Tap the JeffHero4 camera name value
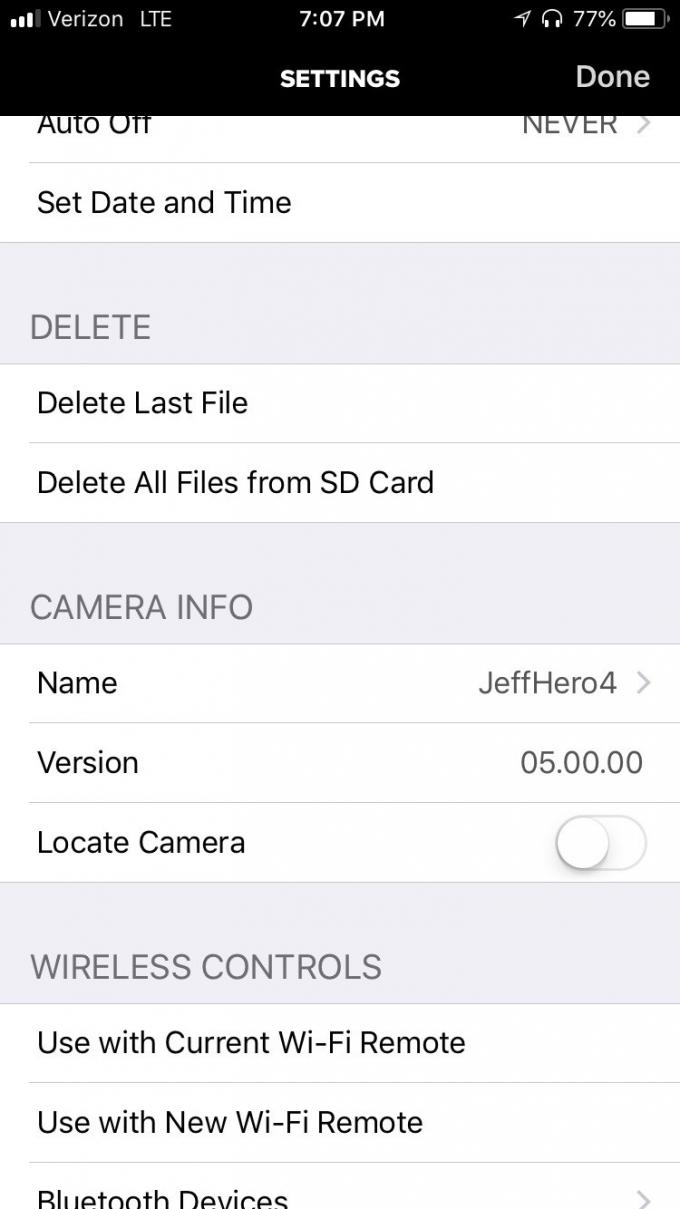The height and width of the screenshot is (1209, 680). point(547,683)
